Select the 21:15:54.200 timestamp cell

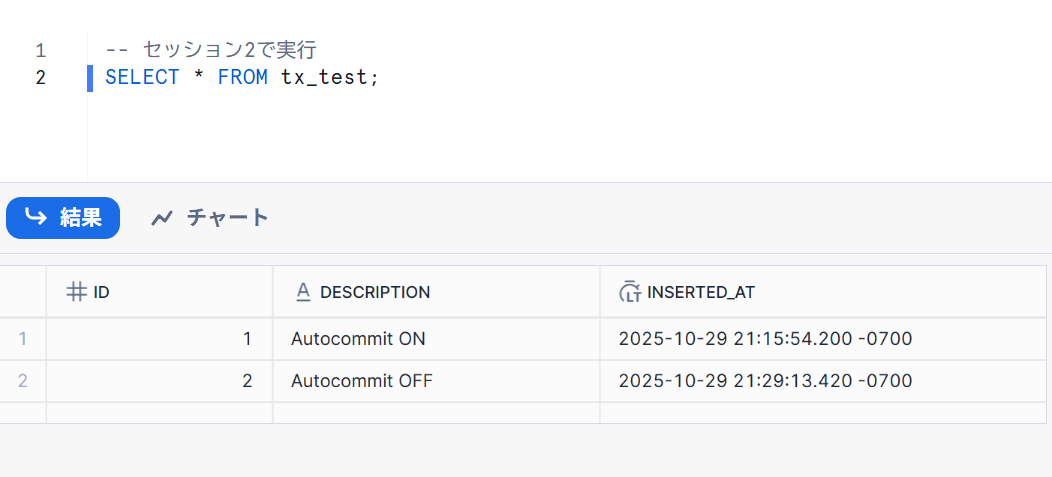765,339
